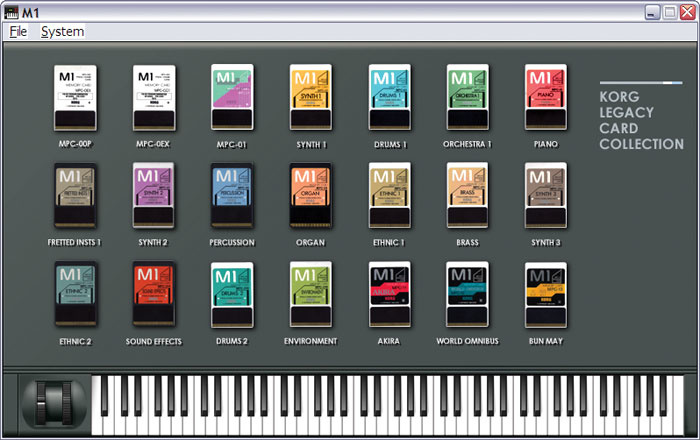Choose the FRETTED INSTS 1 card
The width and height of the screenshot is (700, 440).
tap(75, 197)
